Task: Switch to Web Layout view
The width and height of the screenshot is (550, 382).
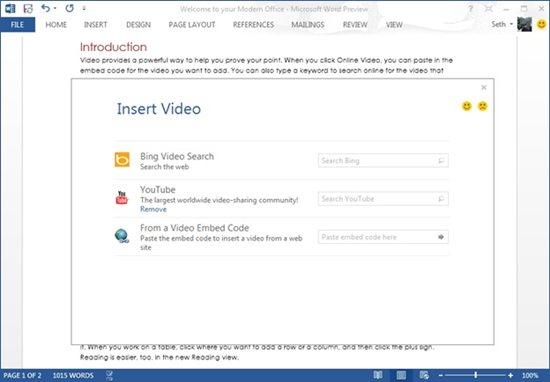Action: click(x=424, y=375)
